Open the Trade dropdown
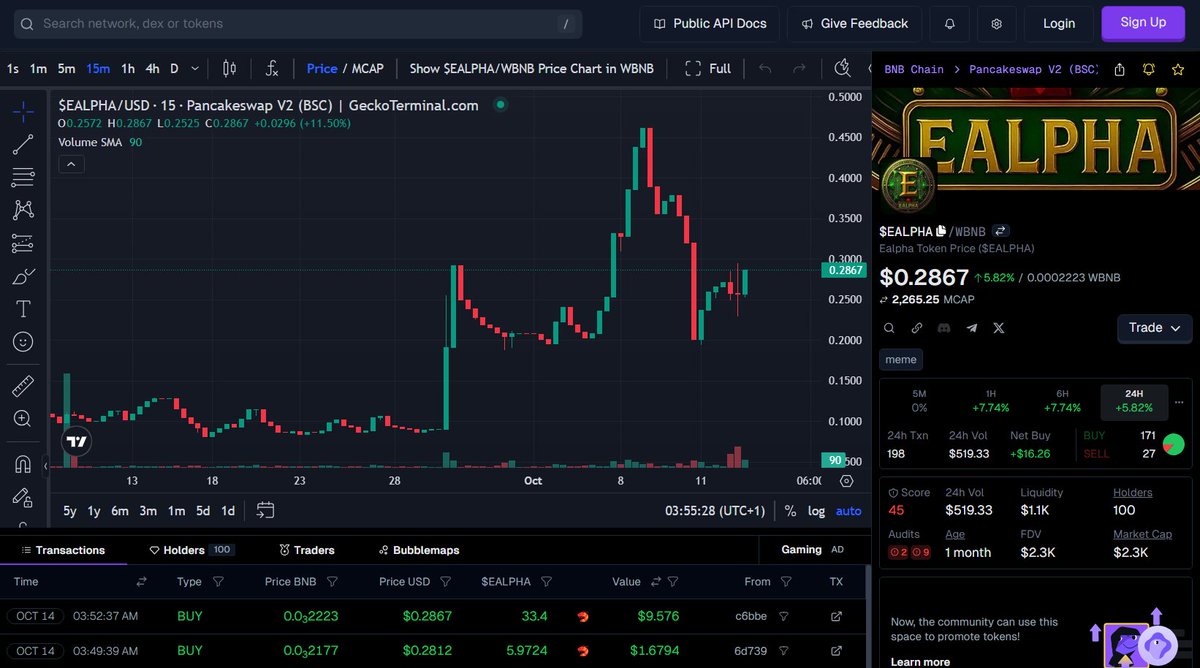 (x=1154, y=328)
